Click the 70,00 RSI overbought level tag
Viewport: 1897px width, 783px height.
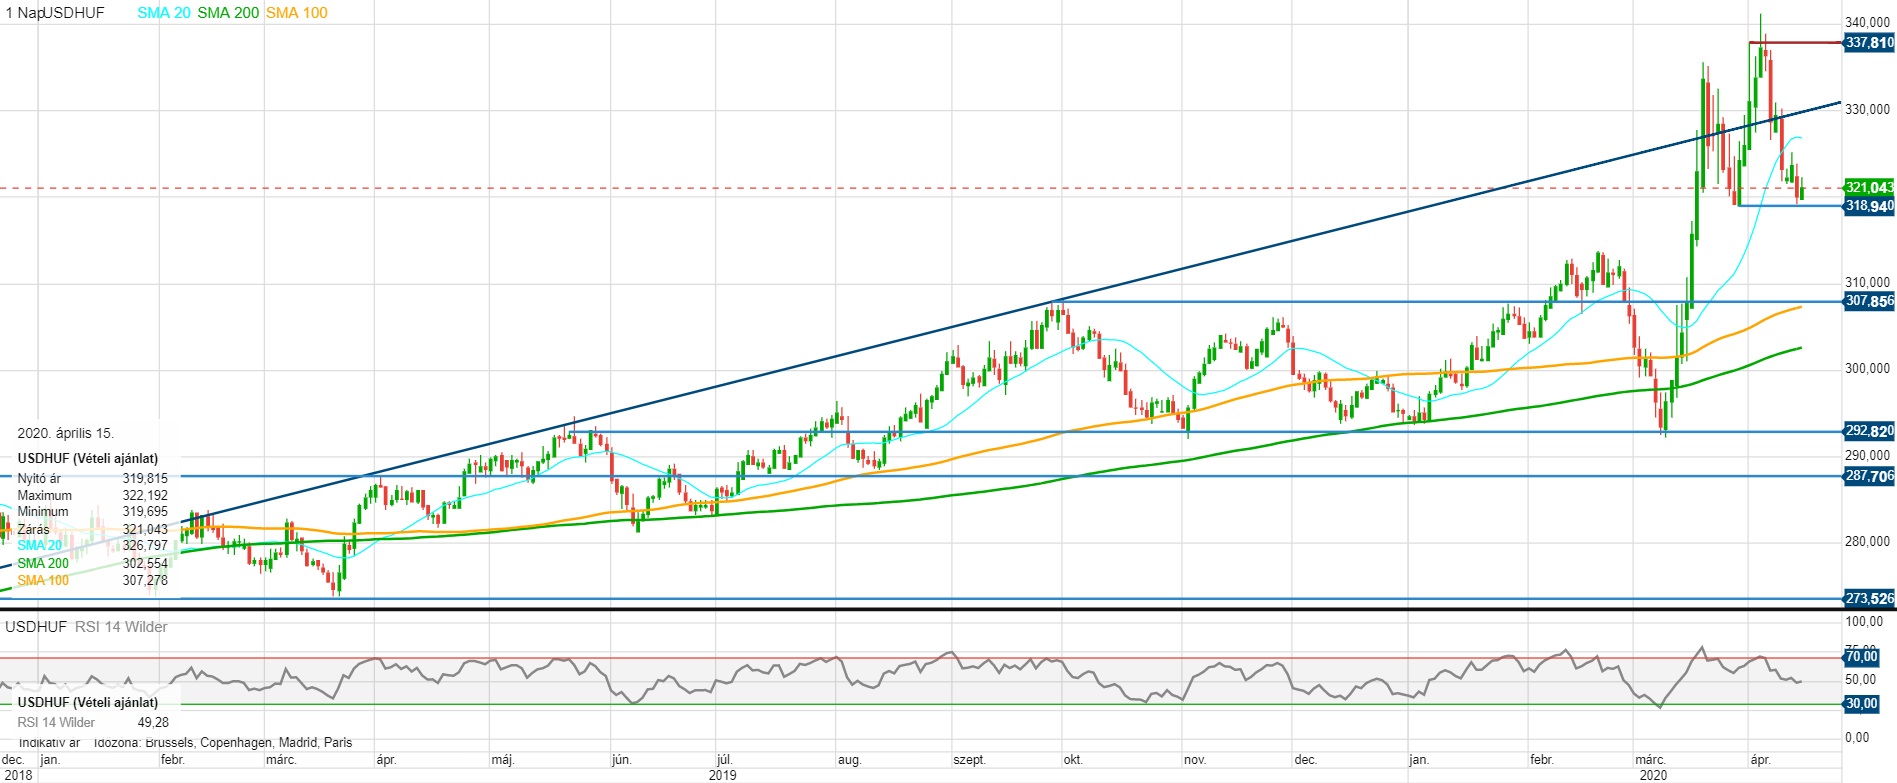pos(1862,657)
